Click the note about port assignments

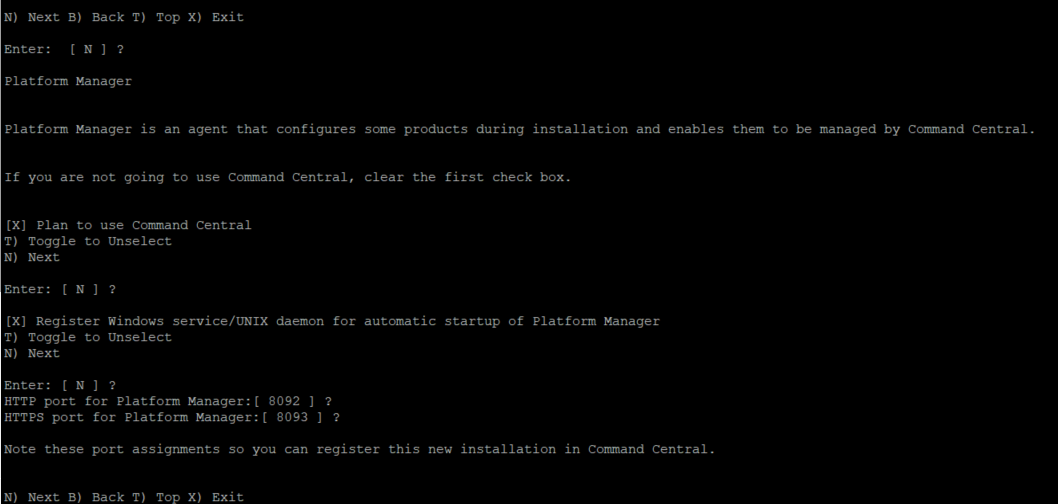[360, 449]
